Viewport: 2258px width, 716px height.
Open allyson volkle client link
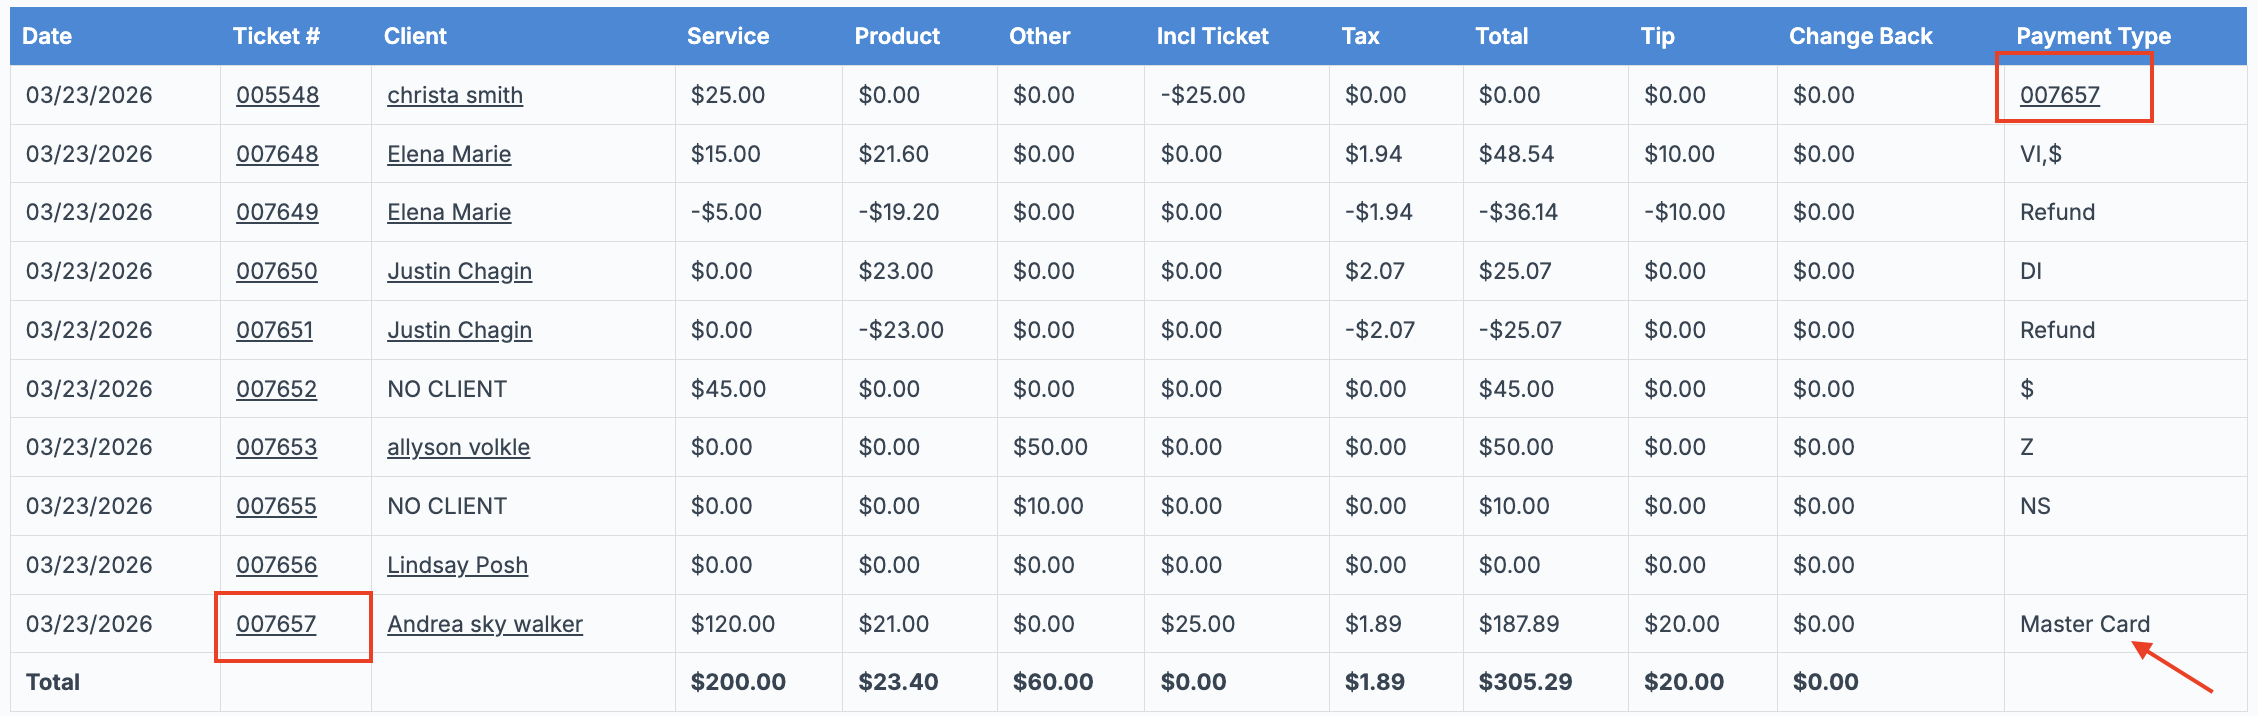(458, 447)
